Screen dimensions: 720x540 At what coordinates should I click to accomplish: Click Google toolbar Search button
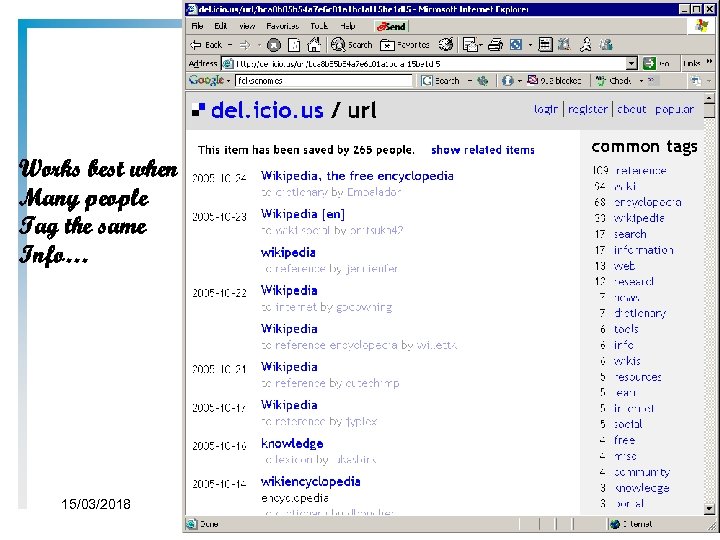440,81
